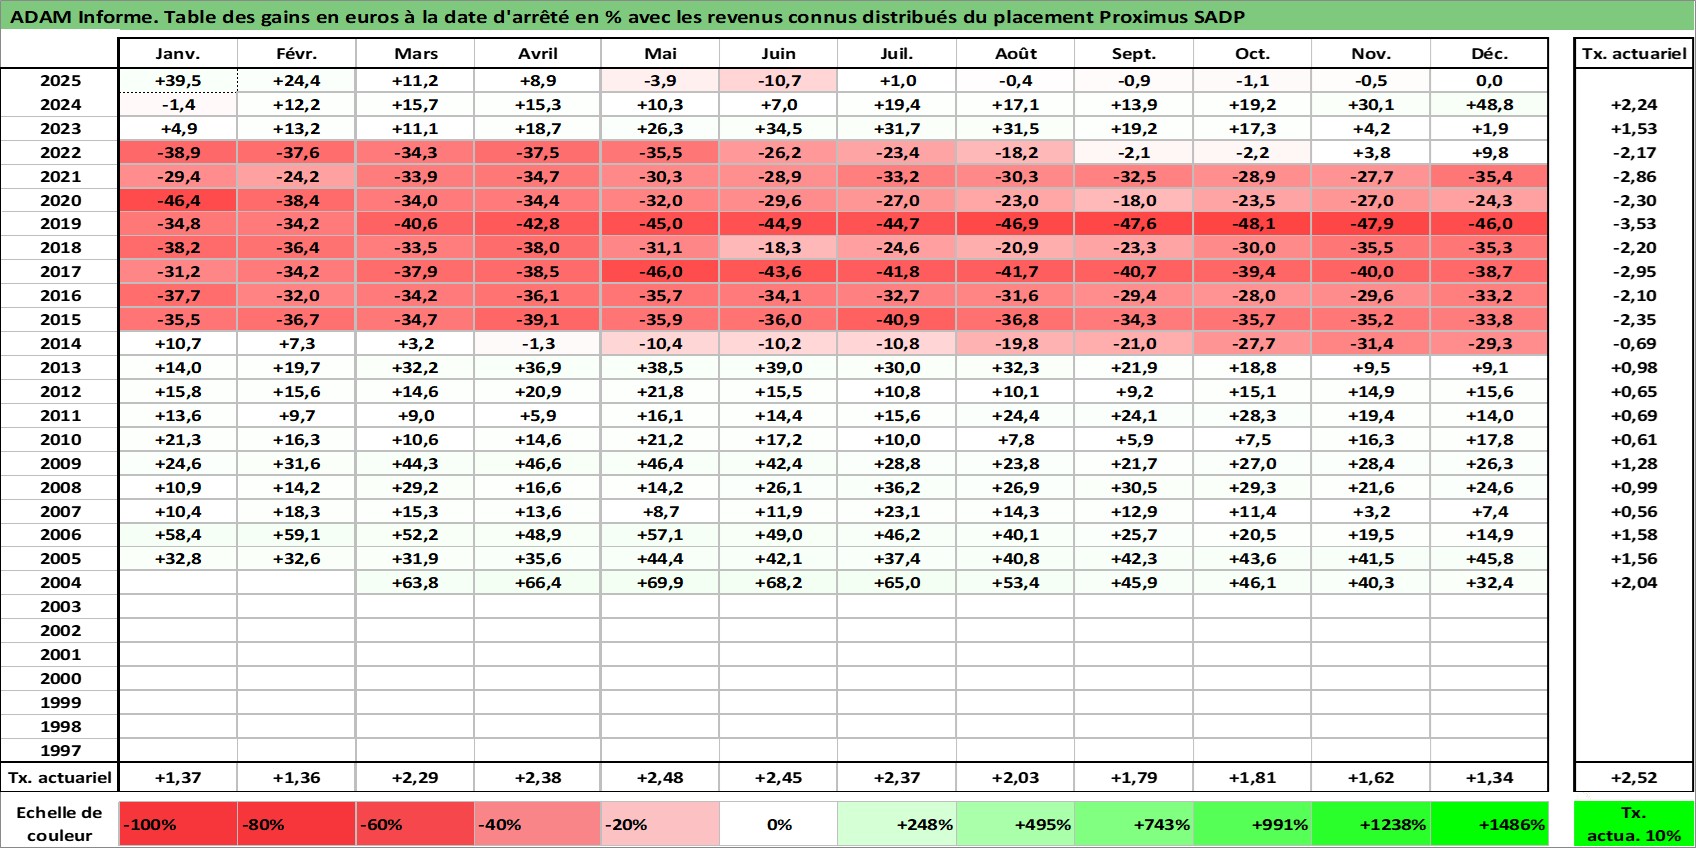Select the 'Sept.' column header
Screen dimensions: 1696x848
point(1134,54)
